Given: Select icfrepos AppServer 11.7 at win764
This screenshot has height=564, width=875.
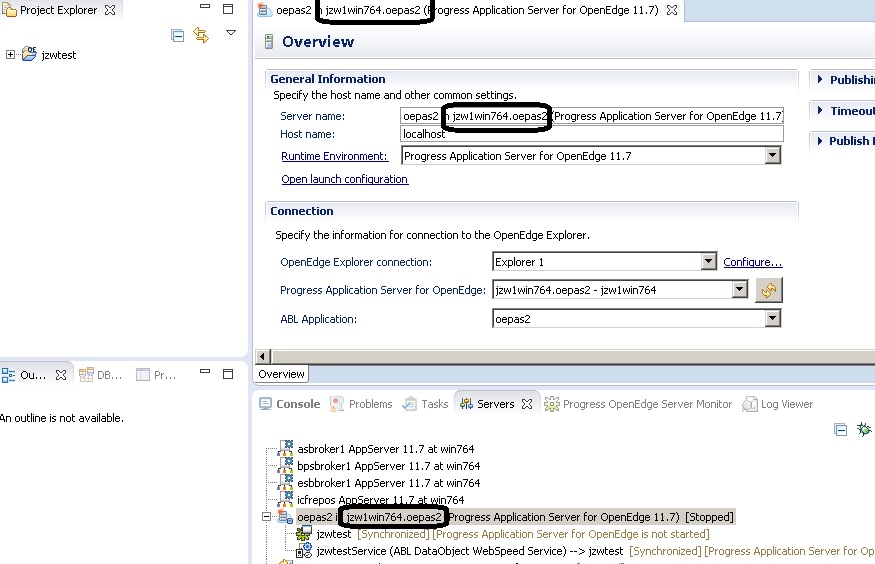Looking at the screenshot, I should [381, 500].
